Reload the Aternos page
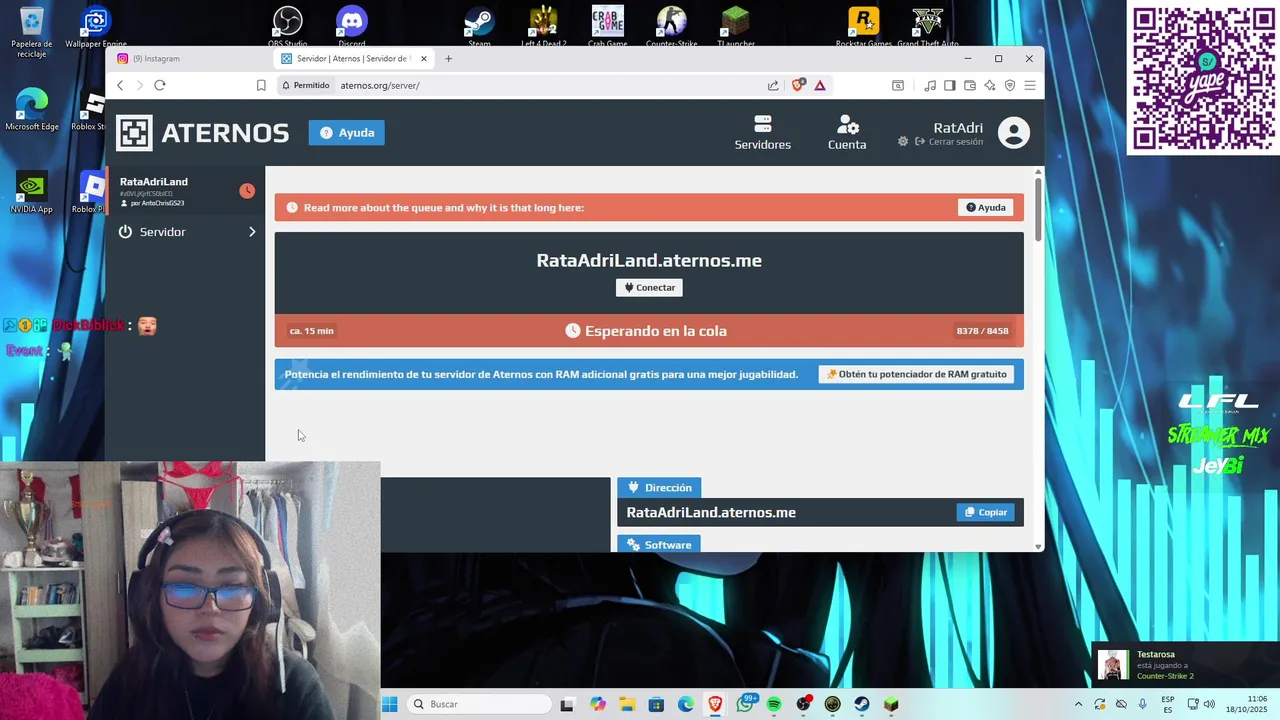Viewport: 1280px width, 720px height. coord(159,85)
